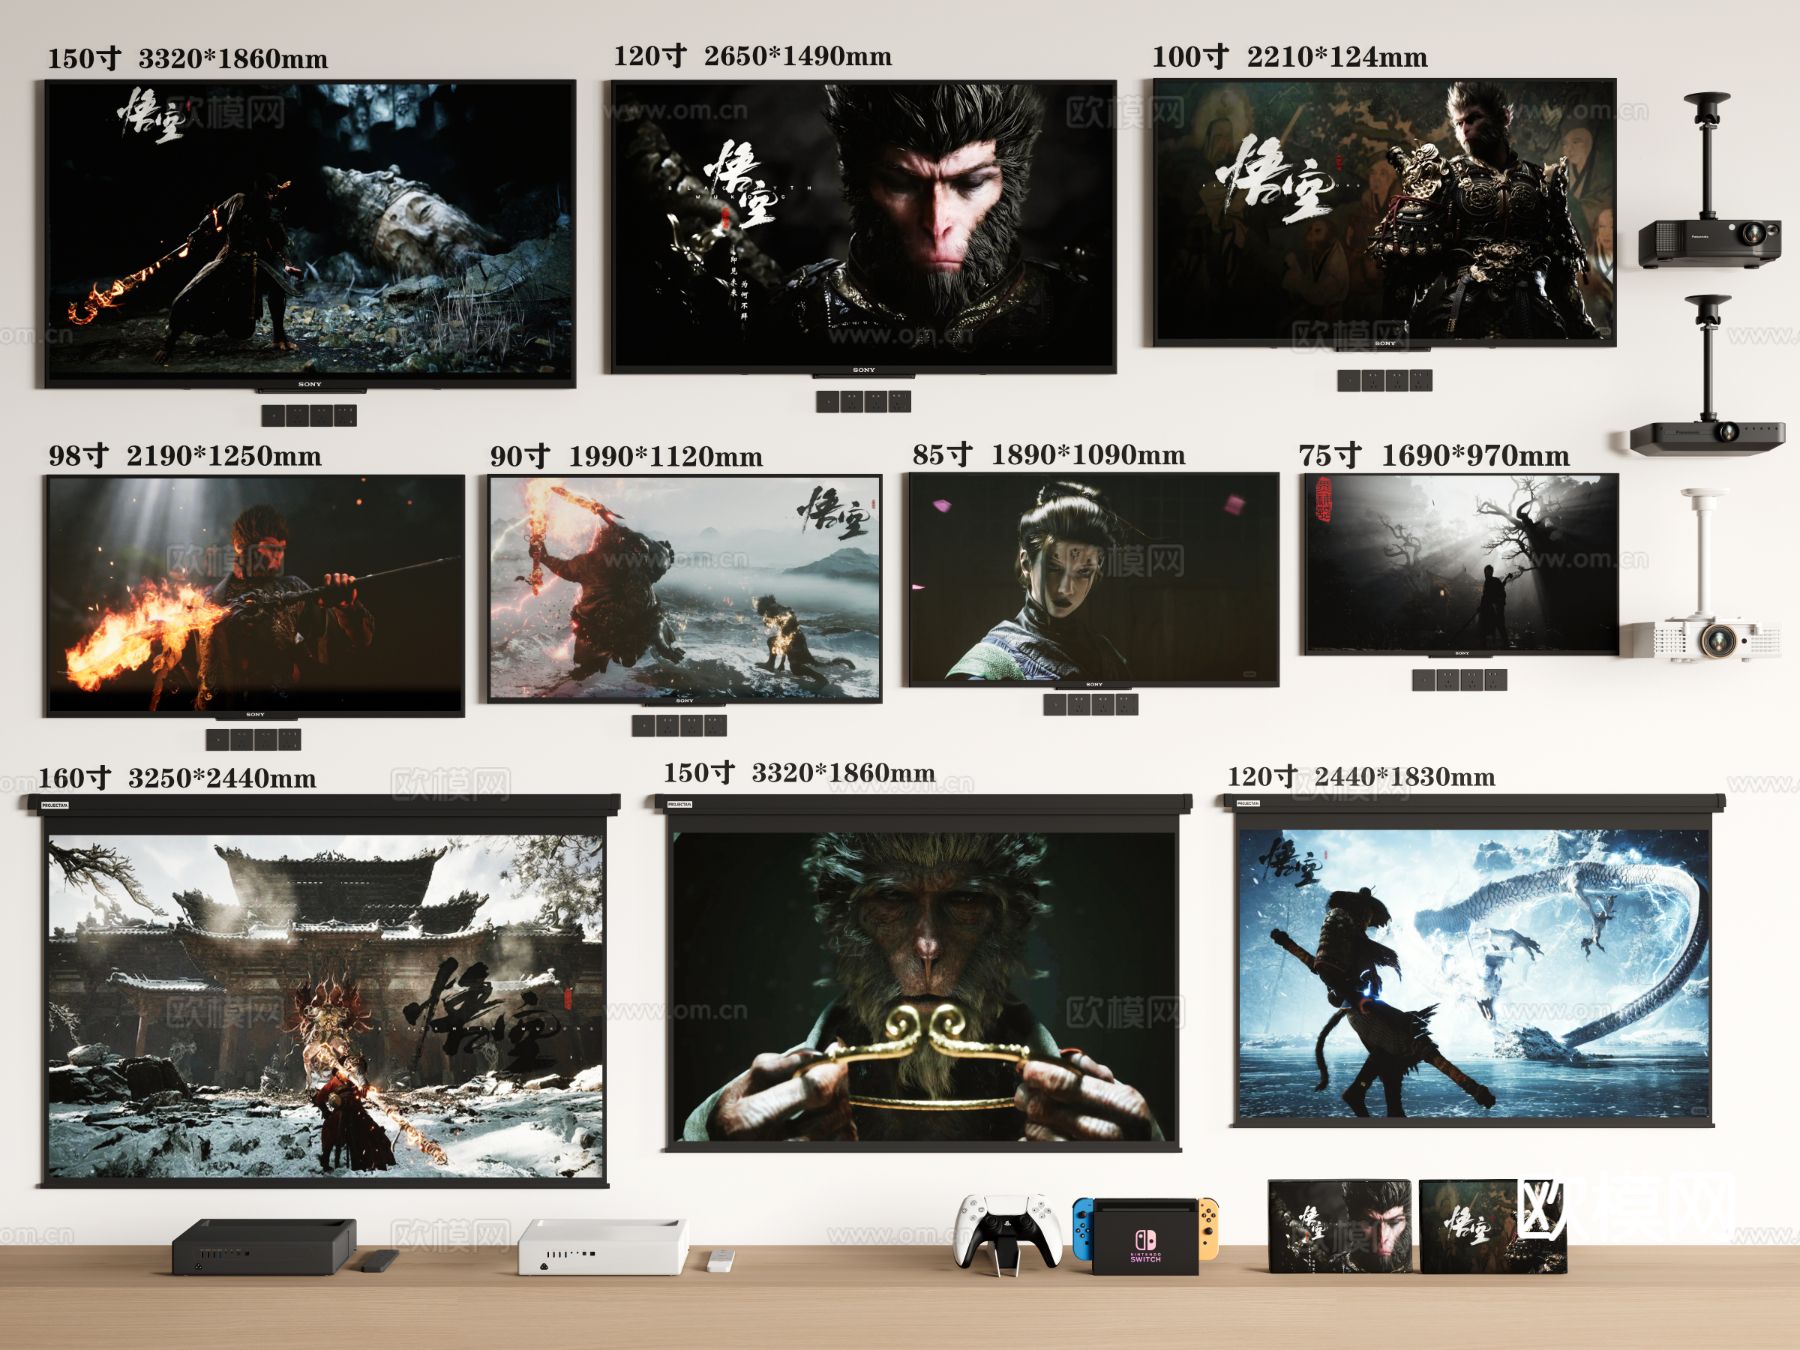Click the monkey-face game box on the table
The image size is (1800, 1350).
pyautogui.click(x=1340, y=1226)
